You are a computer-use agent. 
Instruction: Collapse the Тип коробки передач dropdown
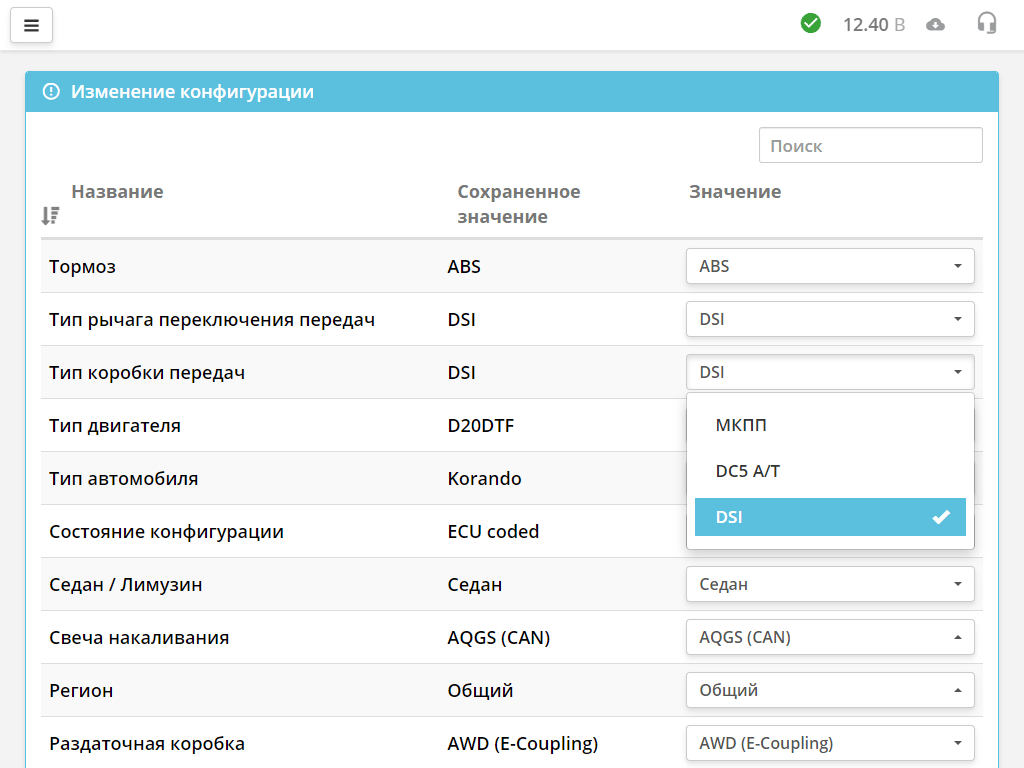(x=830, y=372)
